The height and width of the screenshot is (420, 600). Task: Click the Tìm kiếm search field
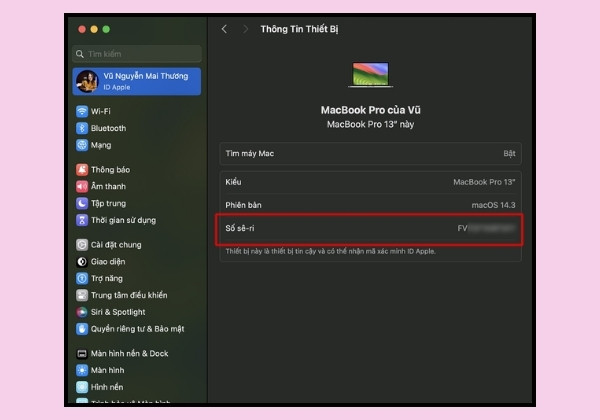pos(137,54)
